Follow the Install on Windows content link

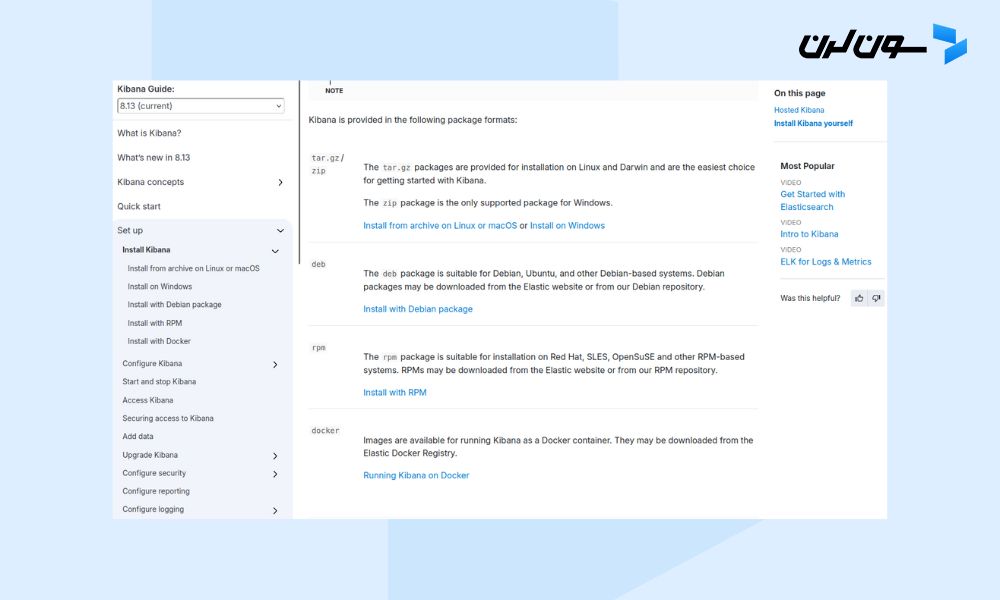click(x=567, y=226)
